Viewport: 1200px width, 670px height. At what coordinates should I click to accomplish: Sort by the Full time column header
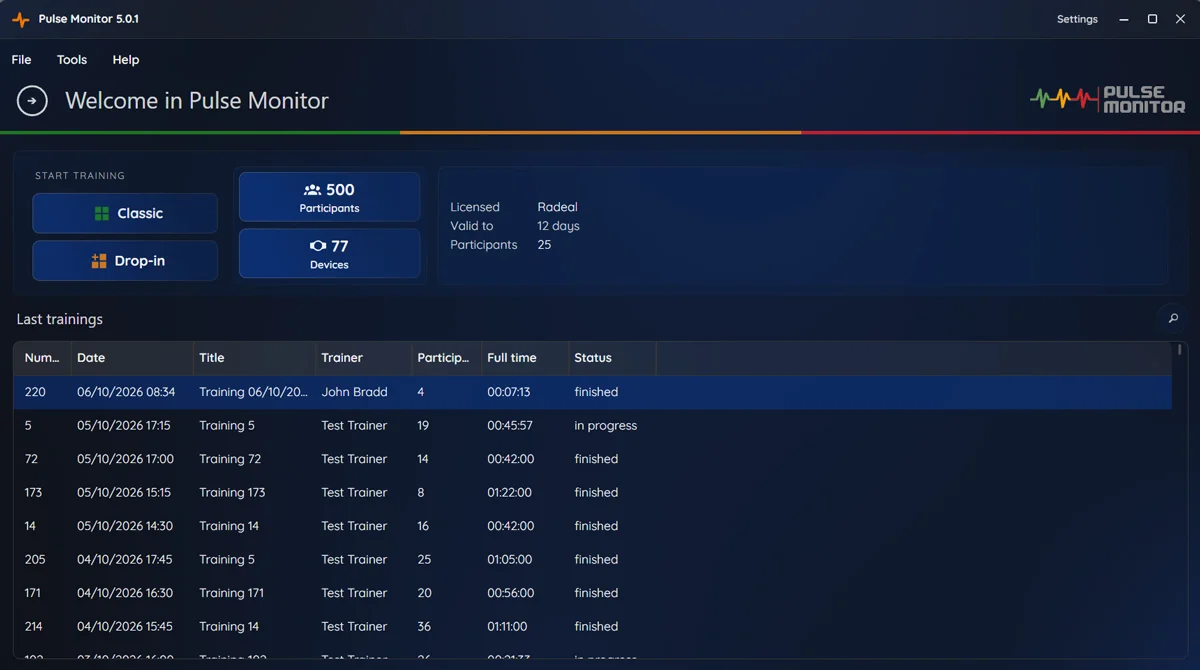(525, 358)
